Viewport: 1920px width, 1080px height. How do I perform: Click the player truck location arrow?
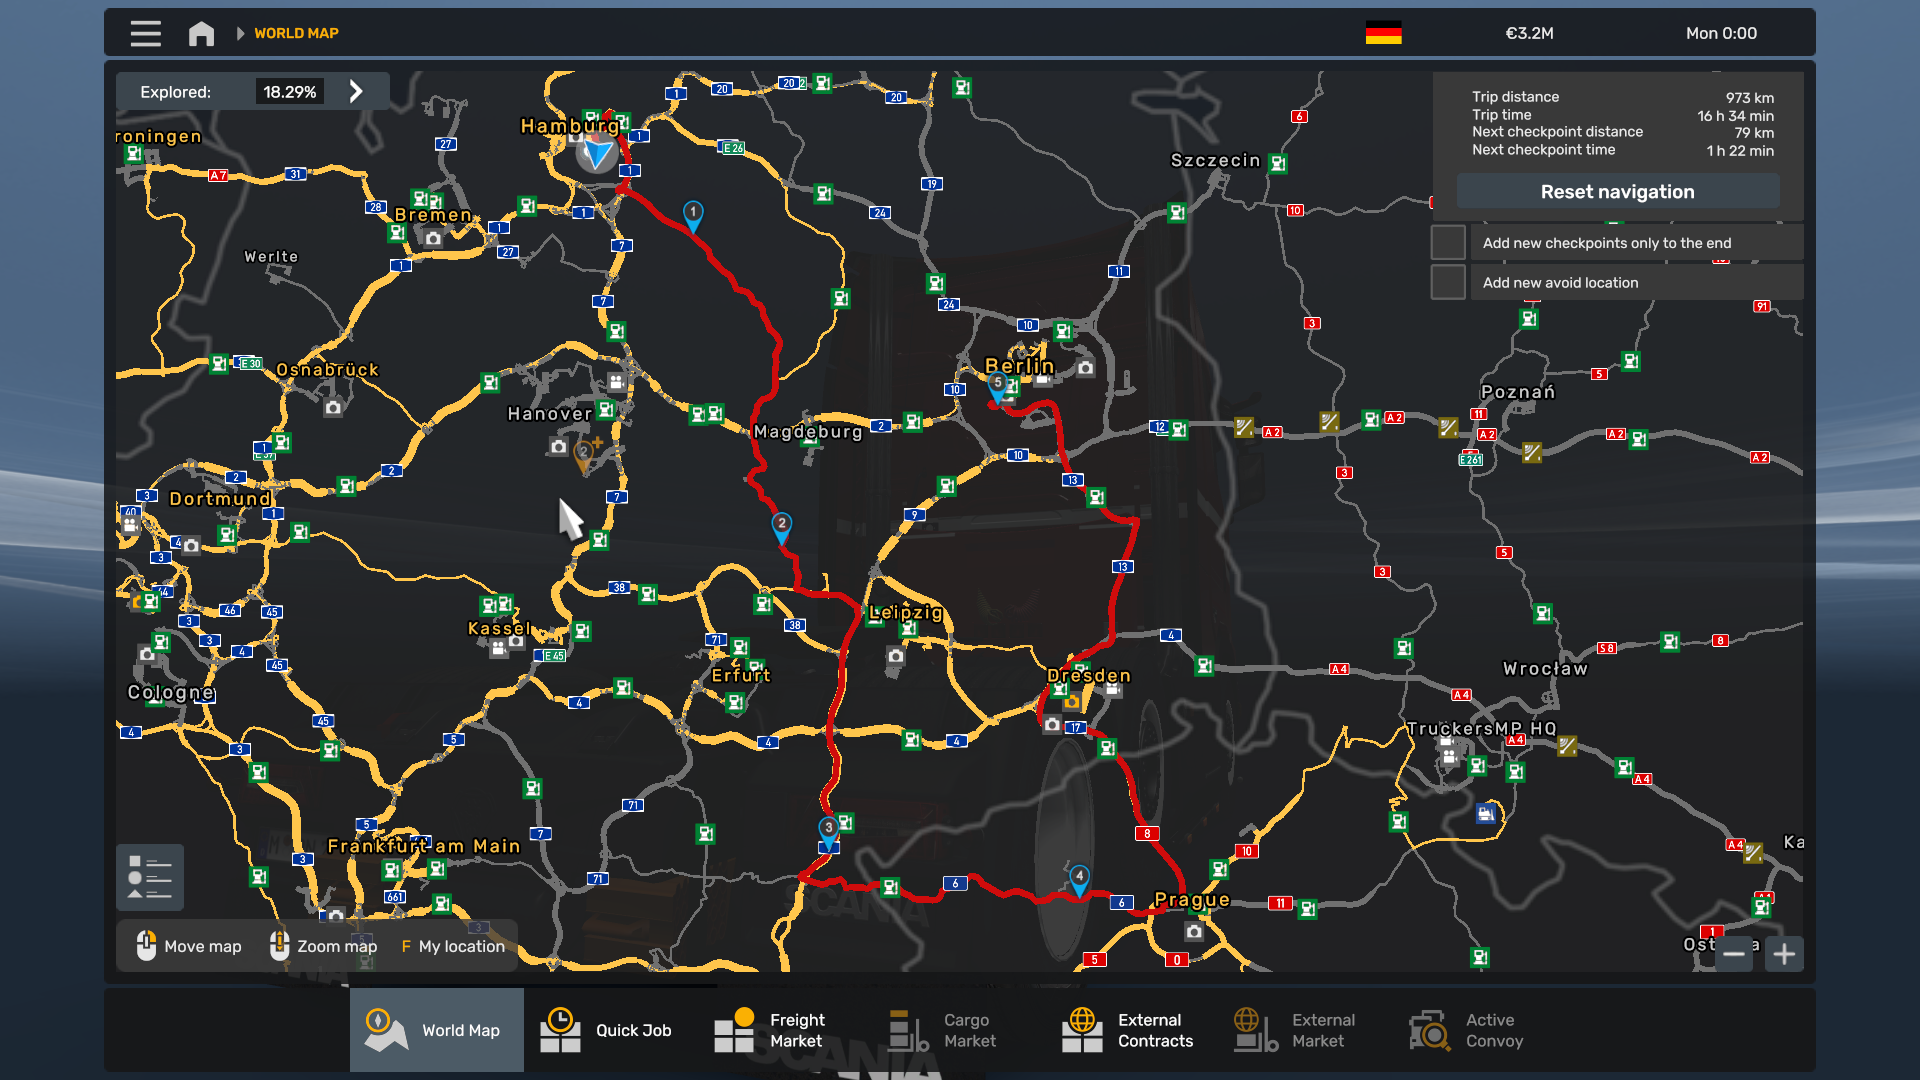598,153
